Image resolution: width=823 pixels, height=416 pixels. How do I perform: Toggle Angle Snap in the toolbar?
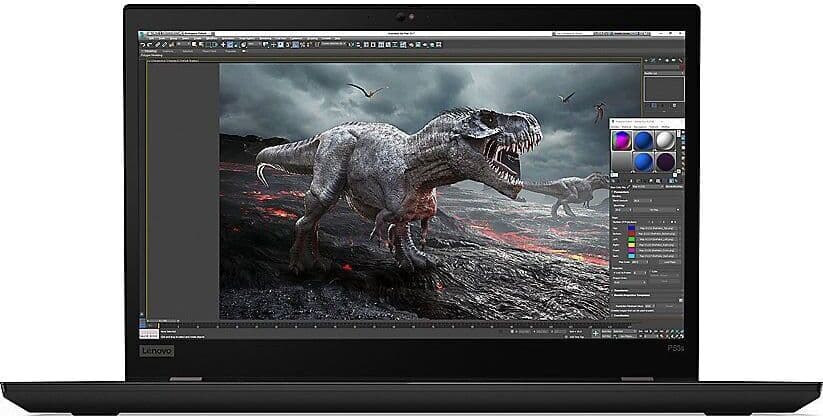pyautogui.click(x=296, y=45)
